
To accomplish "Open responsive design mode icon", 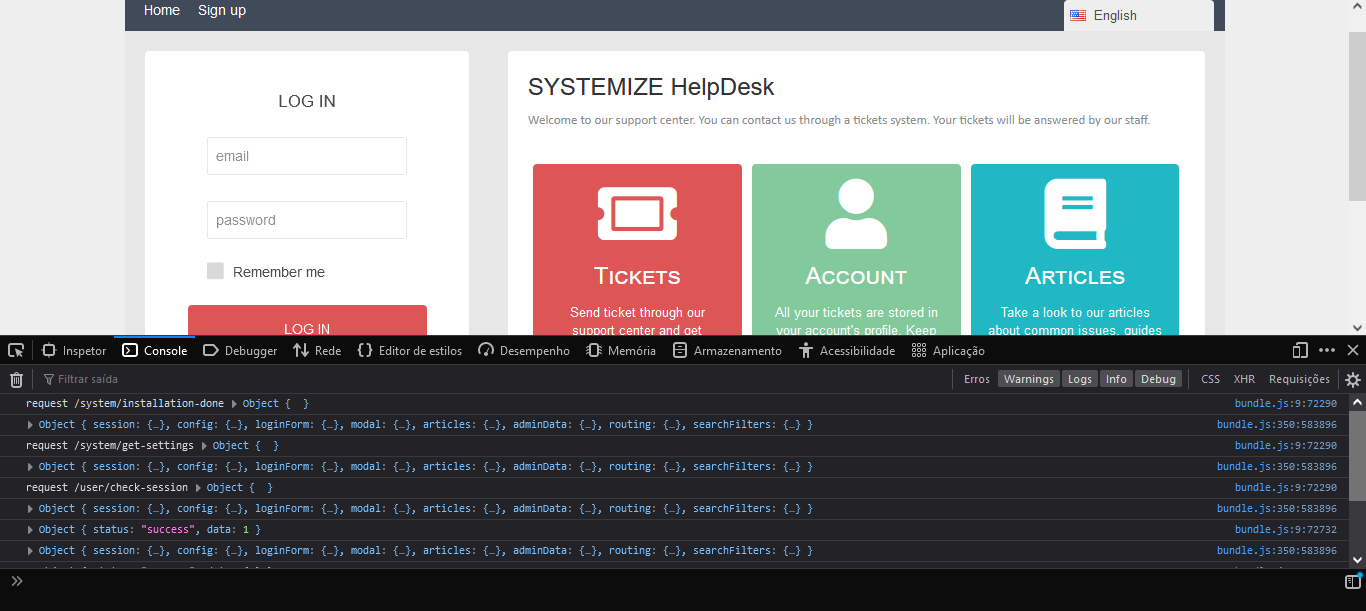I will coord(1300,350).
